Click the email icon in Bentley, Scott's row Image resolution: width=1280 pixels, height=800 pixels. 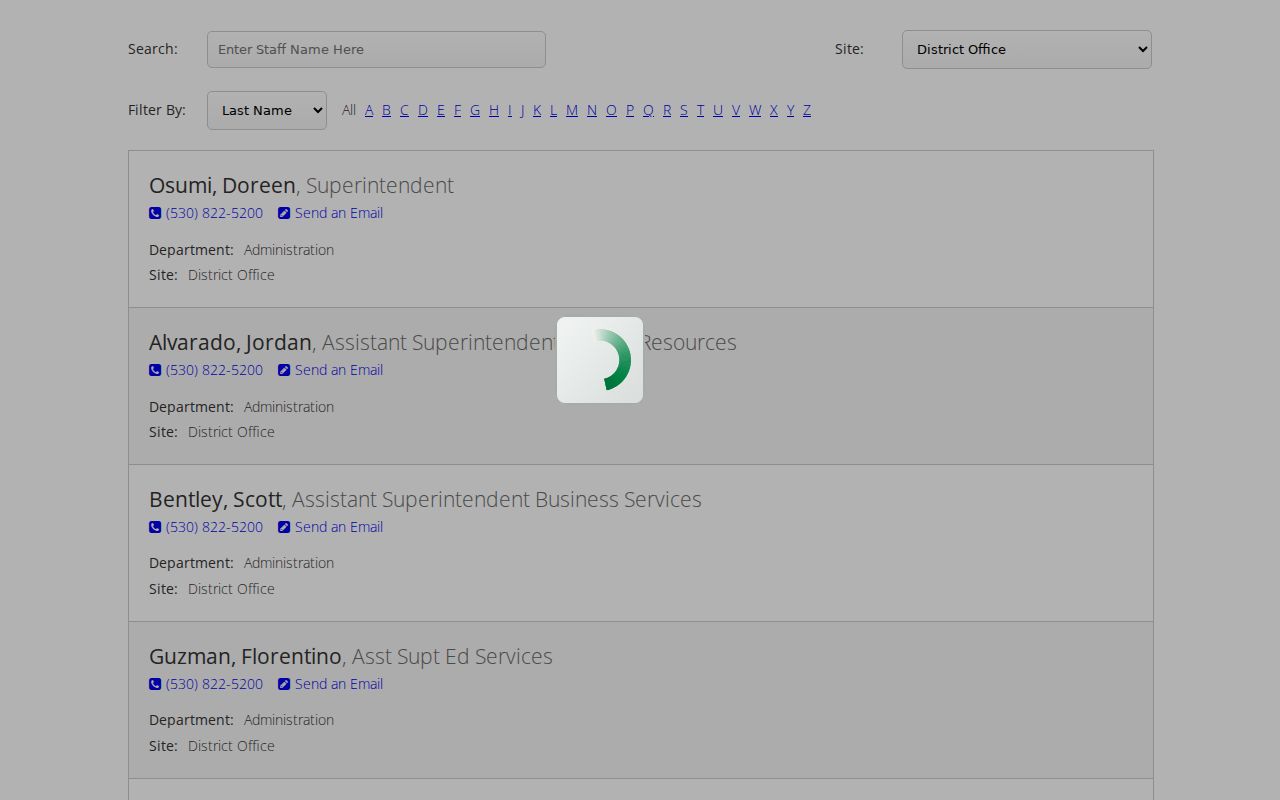[x=284, y=527]
